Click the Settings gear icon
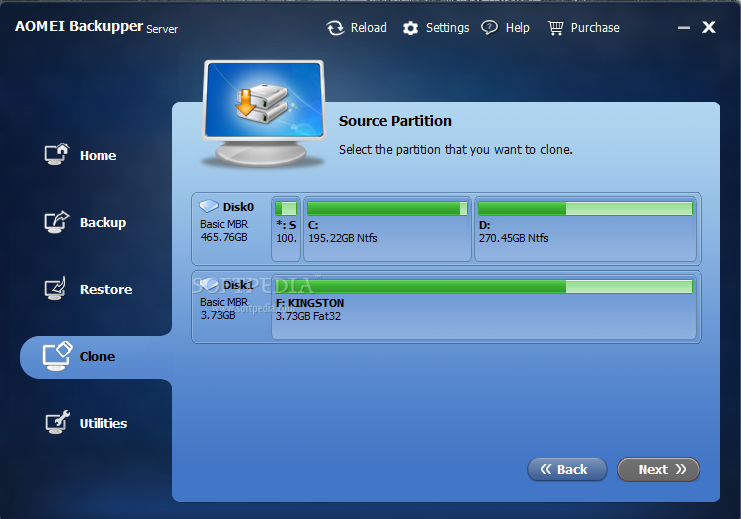Screen dimensions: 741x519 410,28
